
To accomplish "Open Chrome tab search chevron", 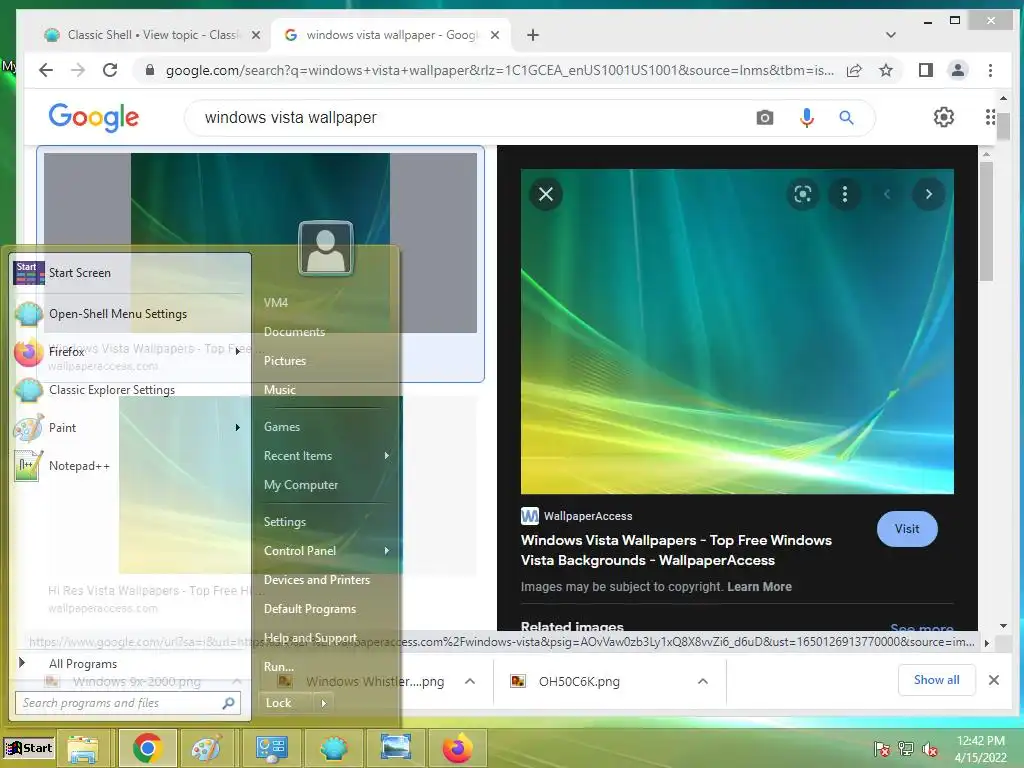I will (x=891, y=35).
